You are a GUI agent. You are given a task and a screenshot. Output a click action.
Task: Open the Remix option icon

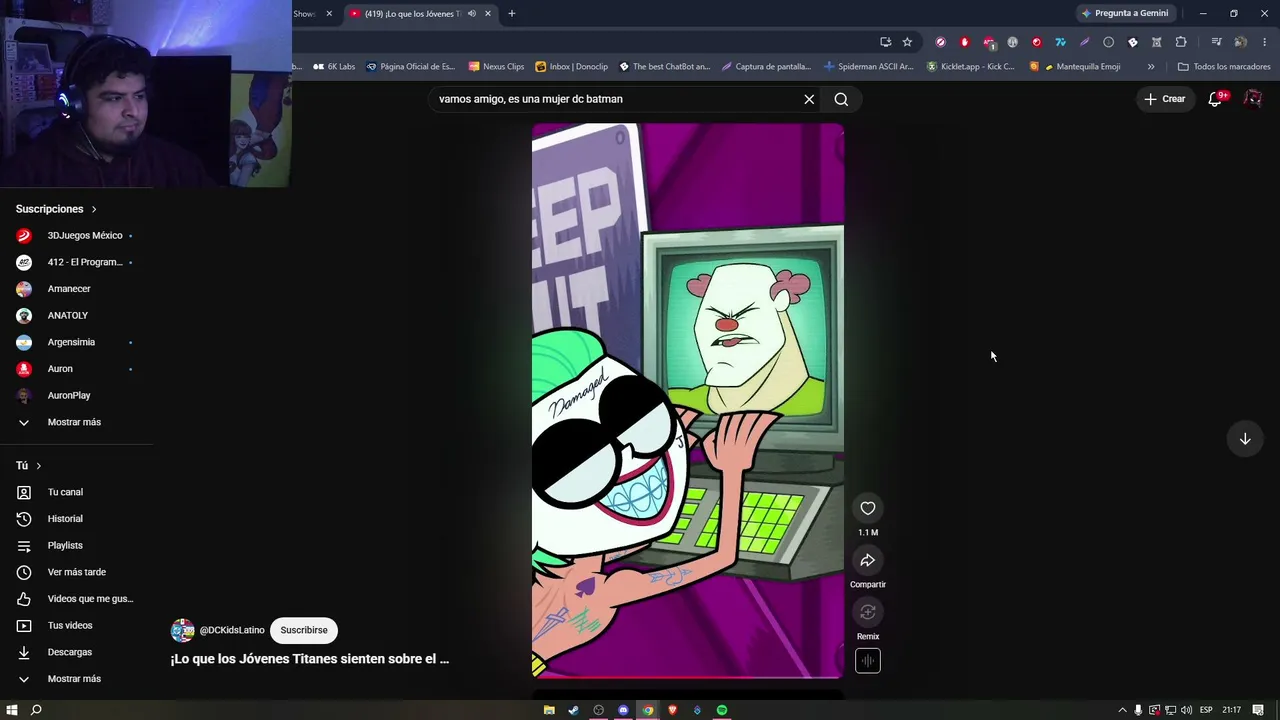click(x=868, y=612)
